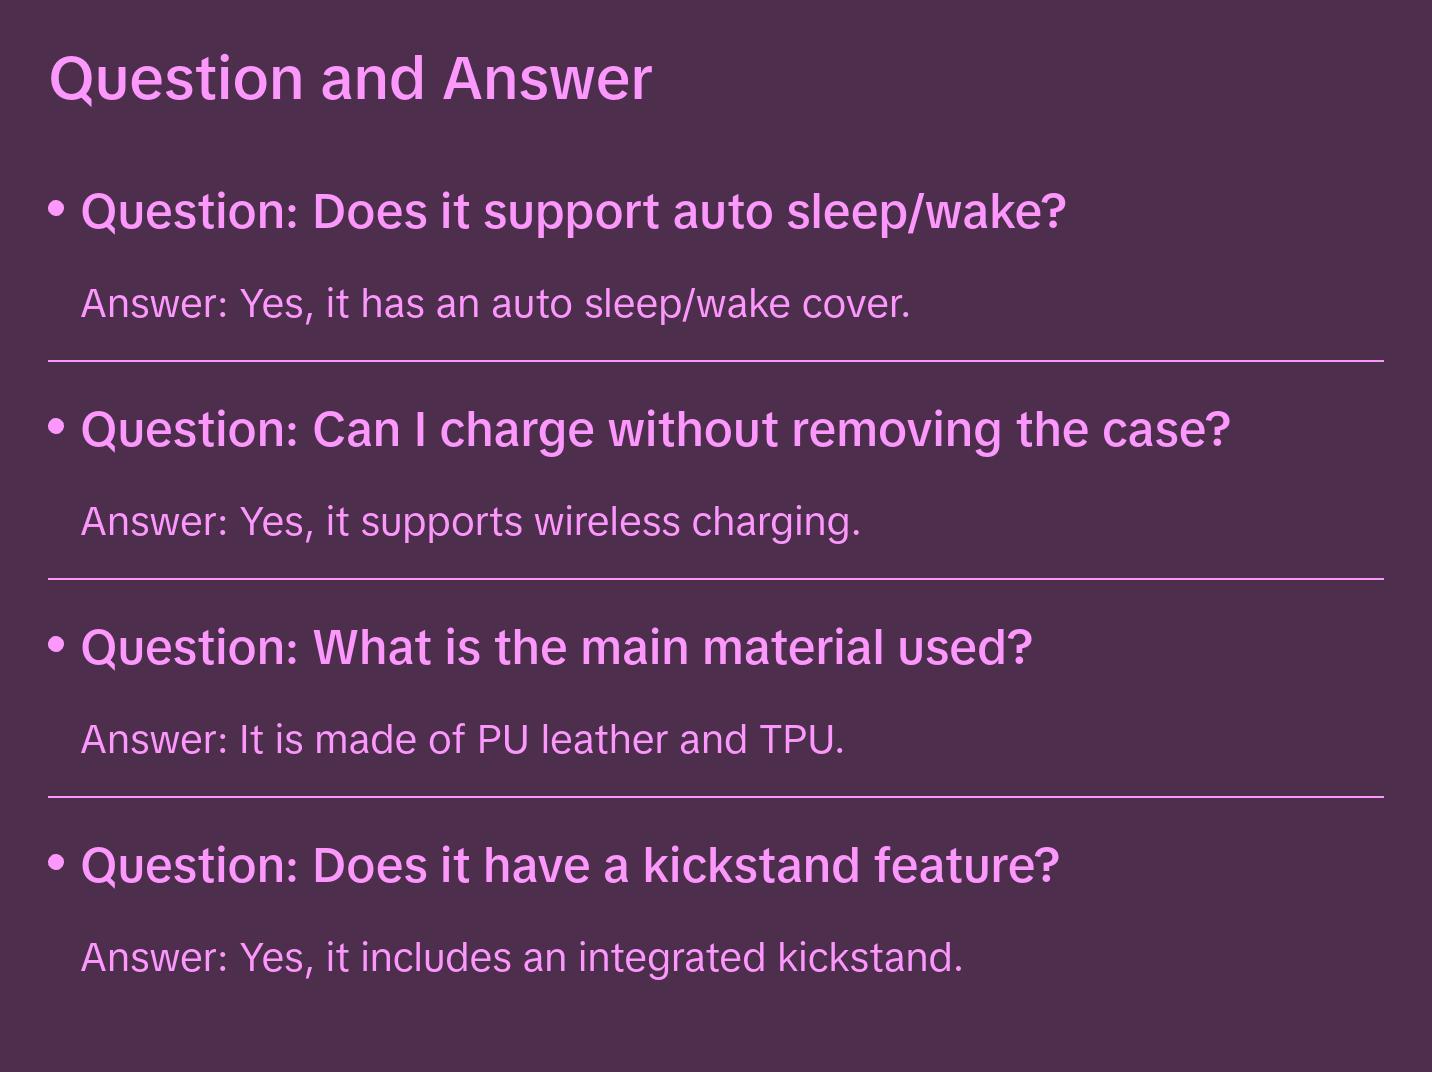Click the divider below the PU leather answer
Viewport: 1432px width, 1072px height.
pos(716,797)
